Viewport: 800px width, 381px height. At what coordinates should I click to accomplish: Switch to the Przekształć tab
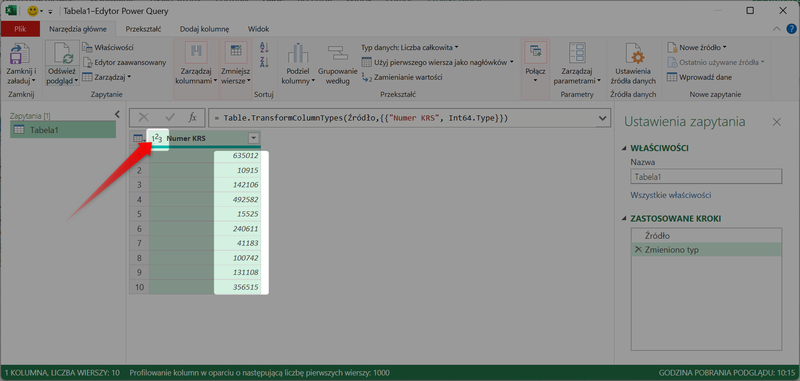(x=143, y=29)
